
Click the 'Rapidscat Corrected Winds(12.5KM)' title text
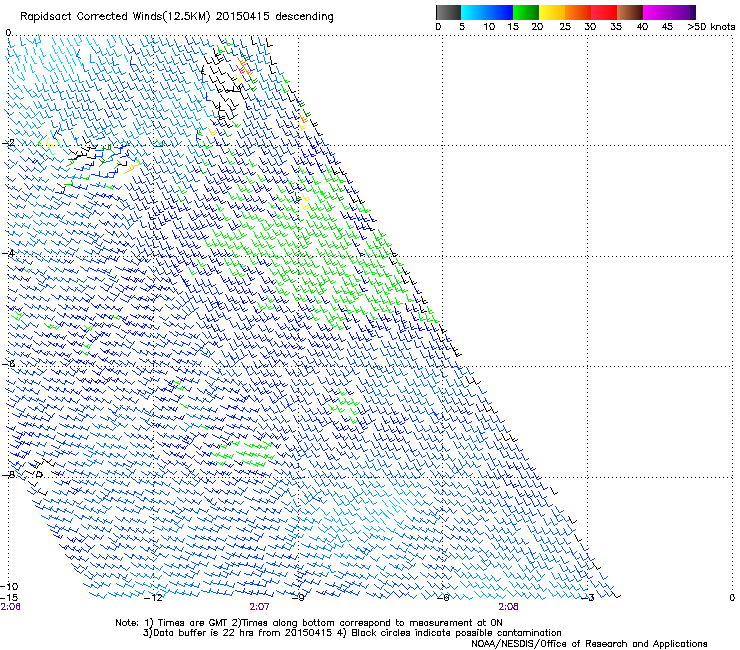(x=115, y=17)
